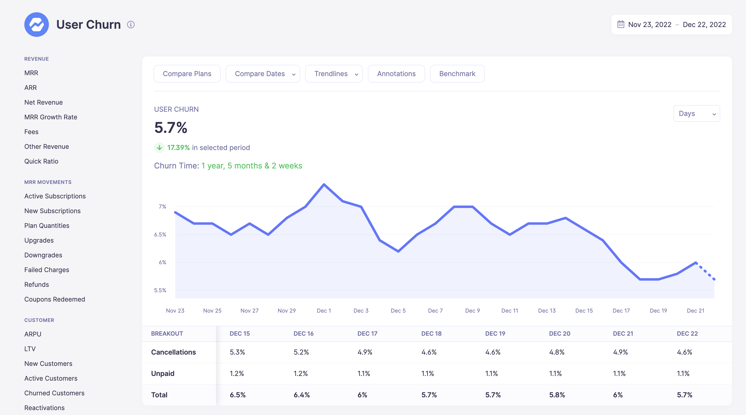
Task: Go to Downgrades
Action: coord(43,255)
